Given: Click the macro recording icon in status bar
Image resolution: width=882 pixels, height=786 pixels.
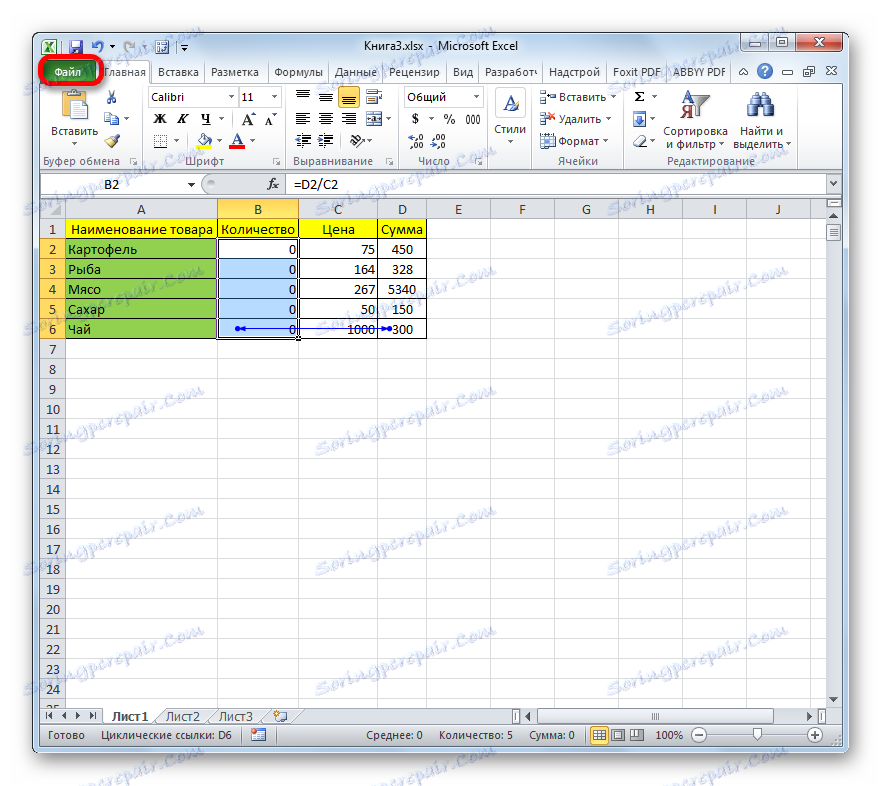Looking at the screenshot, I should pos(258,734).
